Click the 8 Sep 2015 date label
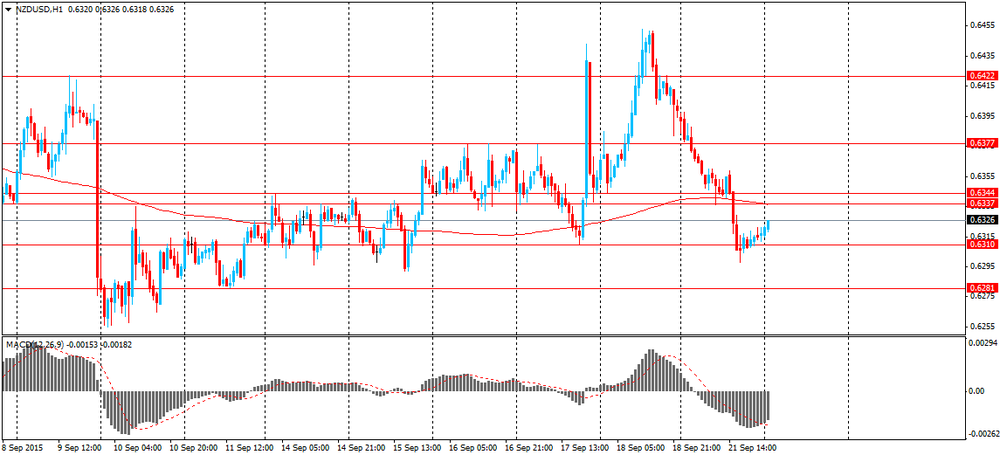Screen dimensions: 1000x455 coord(23,448)
